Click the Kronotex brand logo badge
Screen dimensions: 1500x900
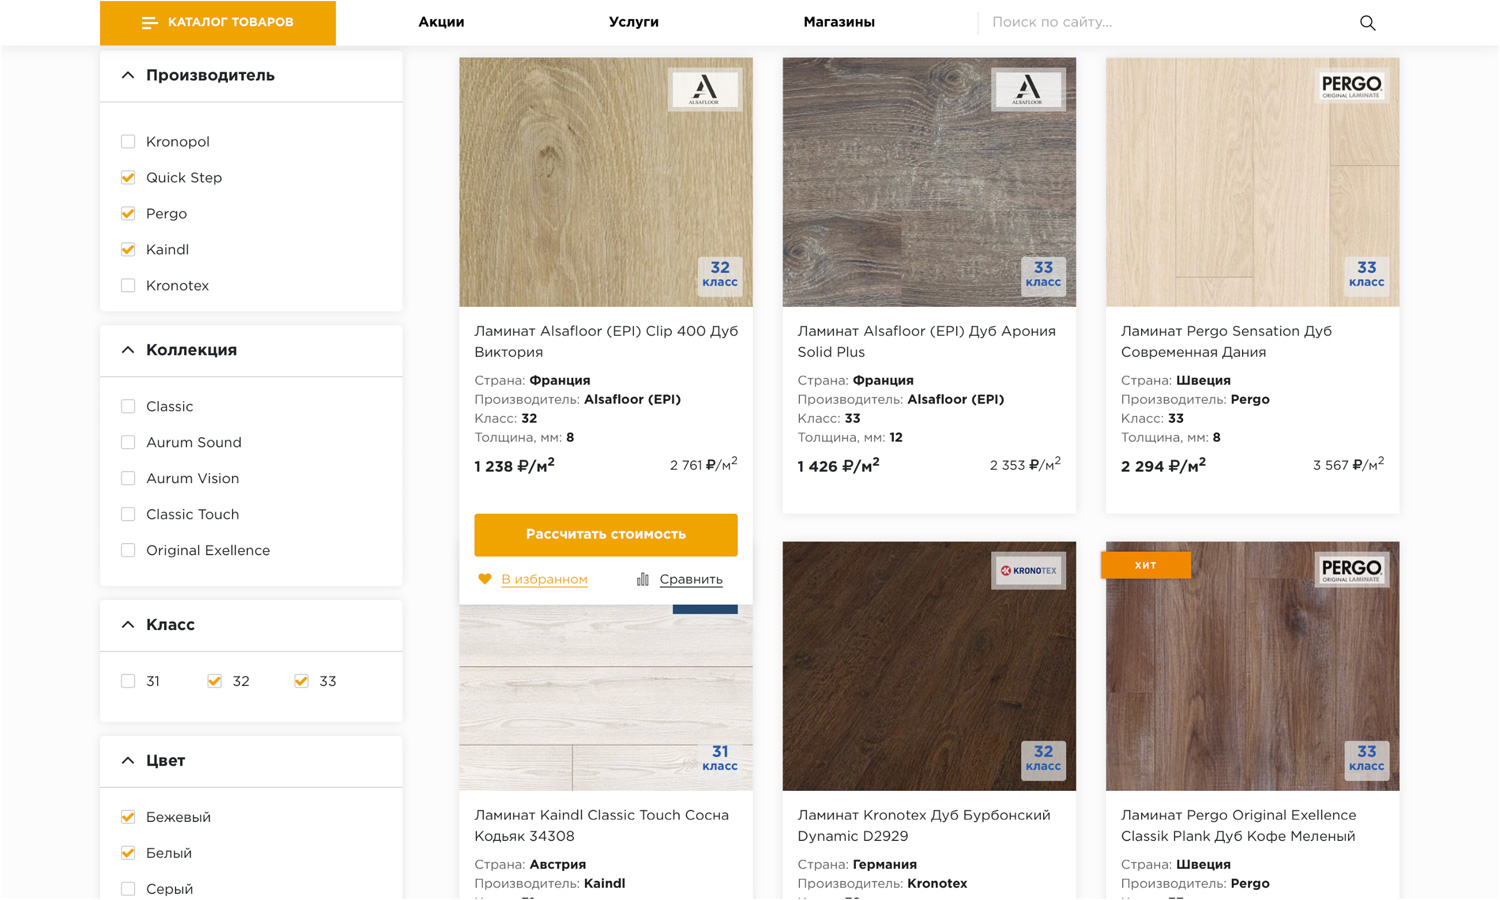(x=1028, y=571)
